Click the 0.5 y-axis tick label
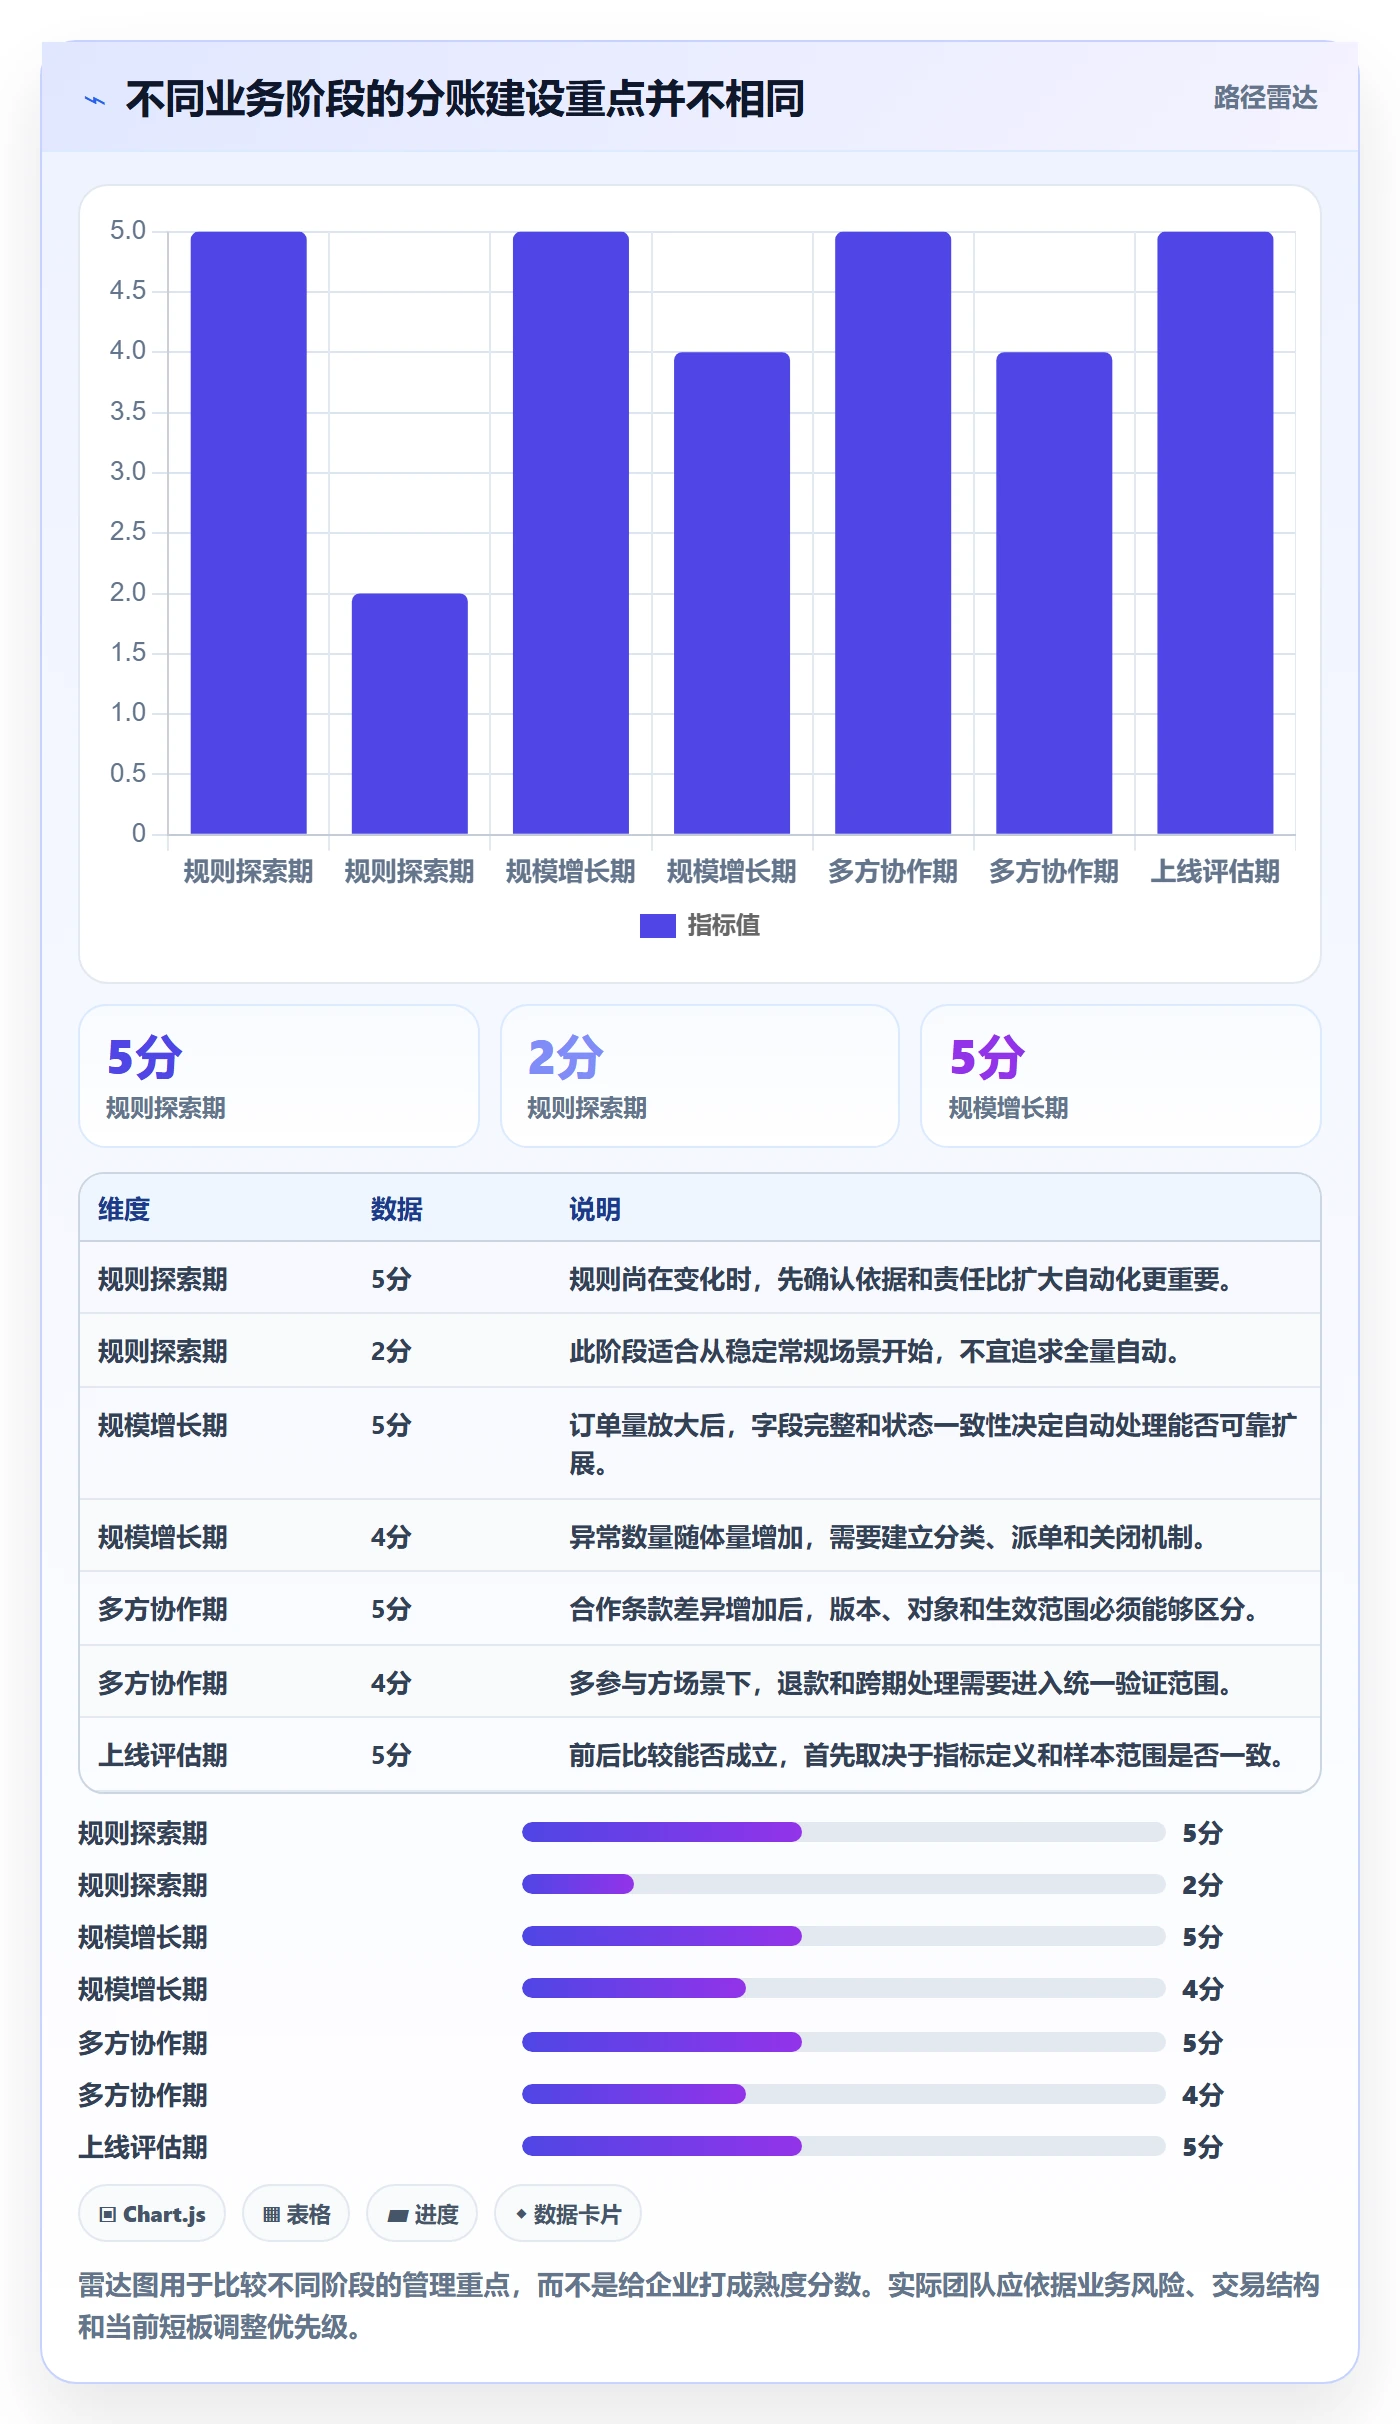1400x2424 pixels. click(128, 773)
